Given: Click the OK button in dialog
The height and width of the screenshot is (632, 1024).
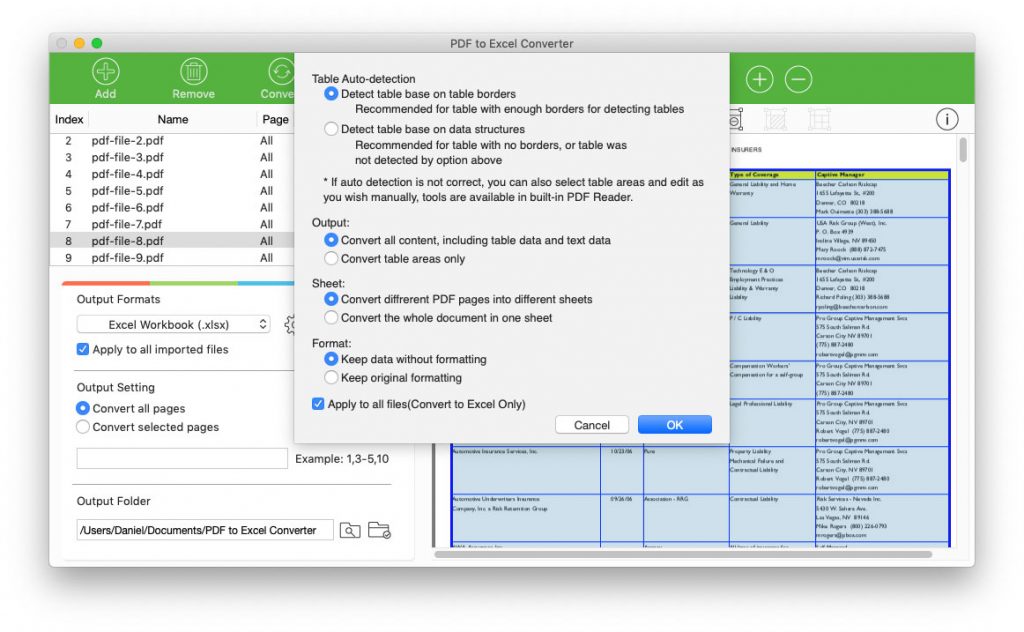Looking at the screenshot, I should (x=675, y=425).
